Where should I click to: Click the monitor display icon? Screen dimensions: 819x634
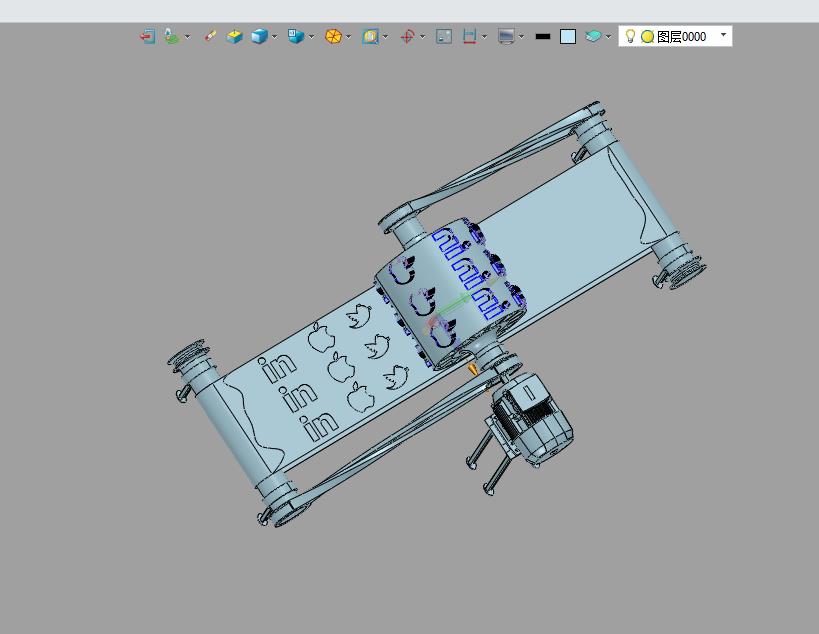506,36
